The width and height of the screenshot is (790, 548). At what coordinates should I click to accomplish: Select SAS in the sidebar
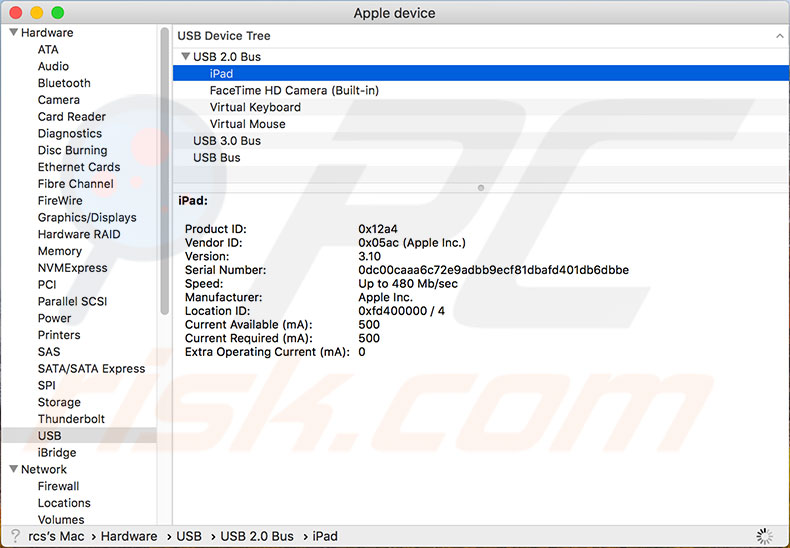tap(49, 352)
